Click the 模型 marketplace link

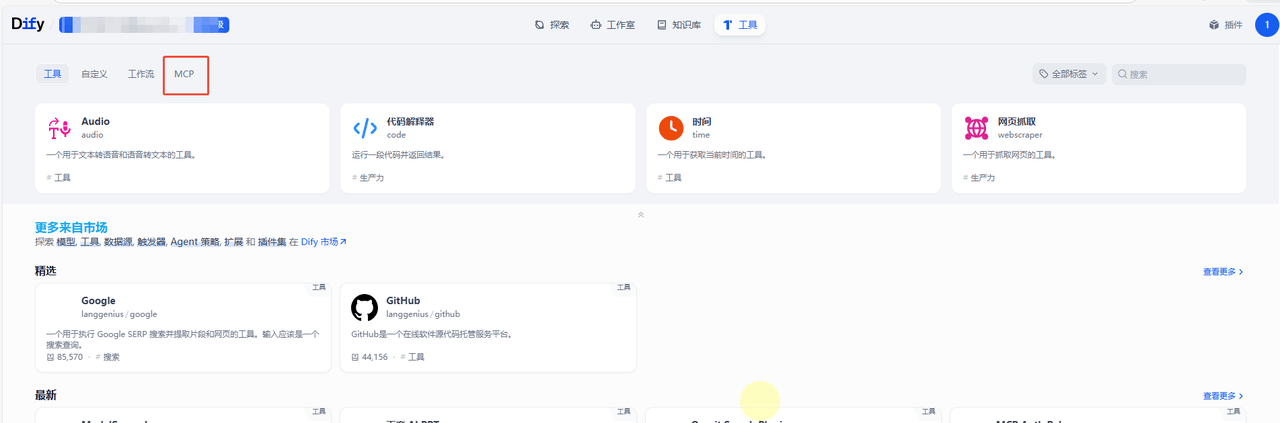(x=66, y=242)
